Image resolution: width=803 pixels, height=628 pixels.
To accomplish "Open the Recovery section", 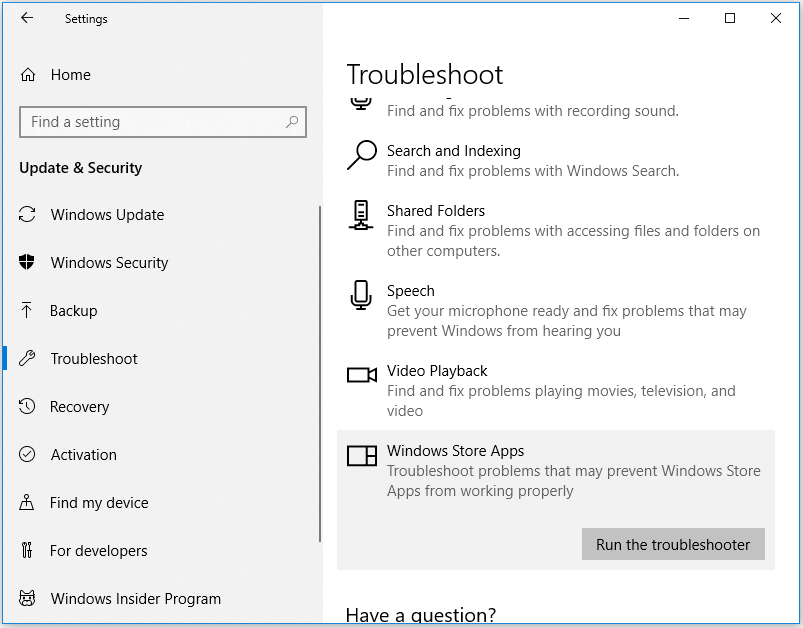I will point(79,407).
